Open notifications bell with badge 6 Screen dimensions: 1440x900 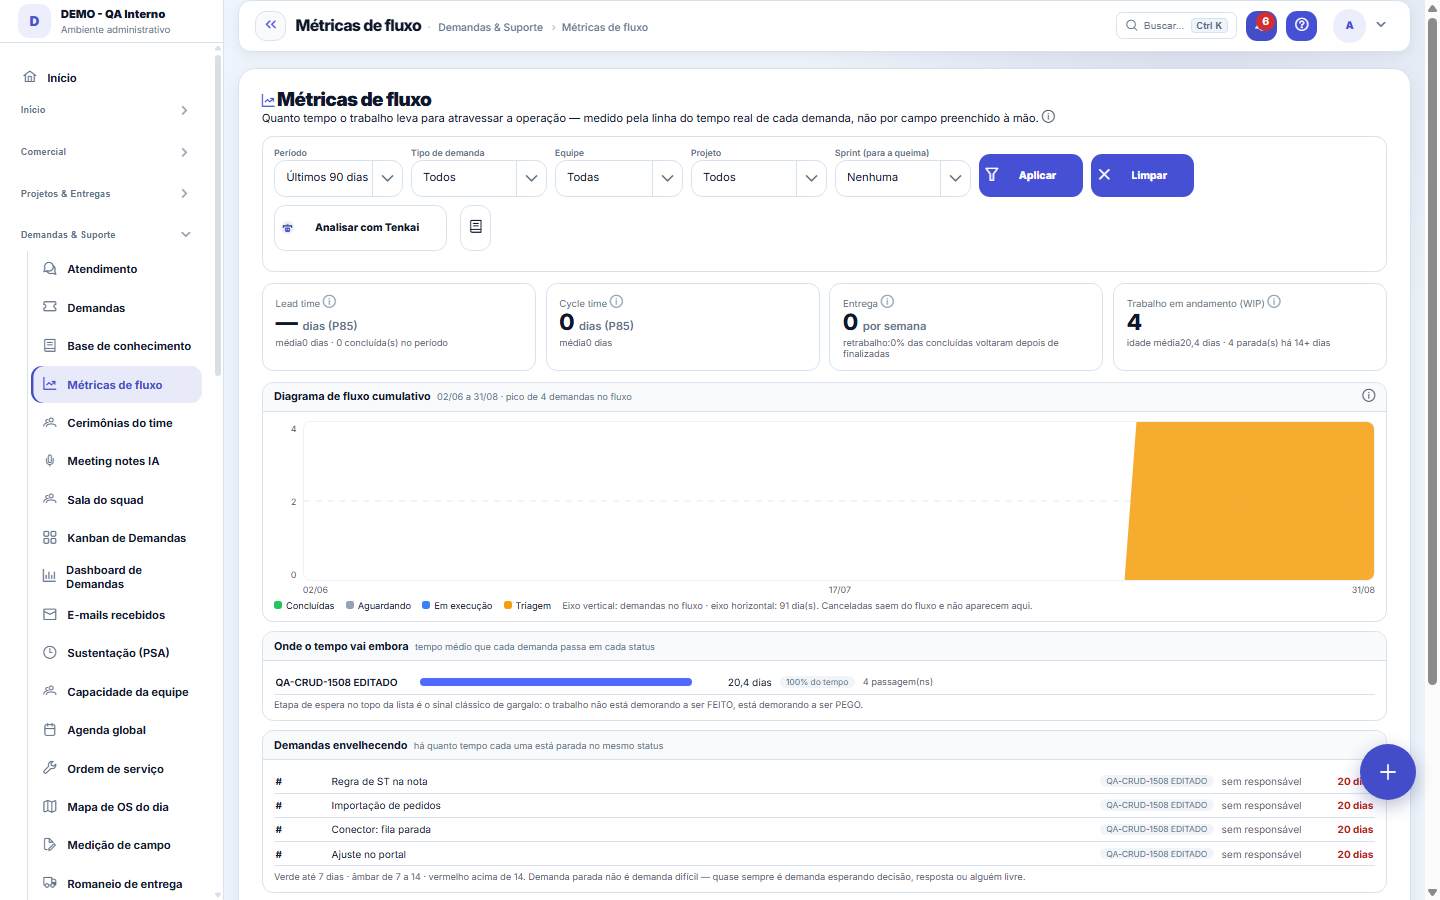pos(1261,25)
